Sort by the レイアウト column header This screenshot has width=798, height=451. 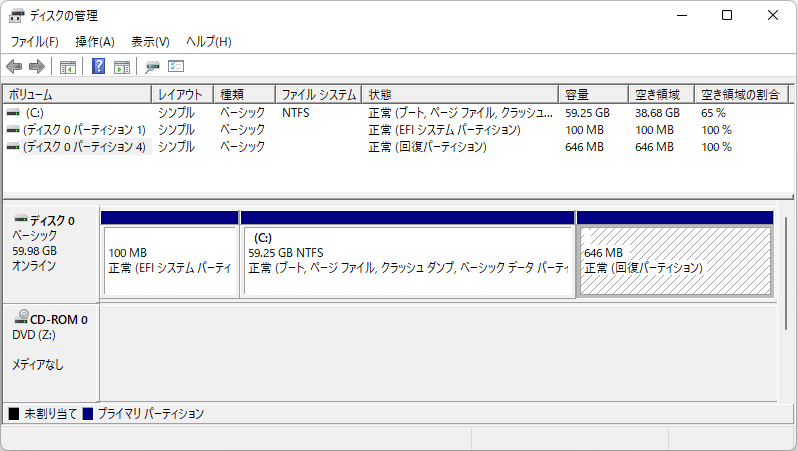(182, 95)
